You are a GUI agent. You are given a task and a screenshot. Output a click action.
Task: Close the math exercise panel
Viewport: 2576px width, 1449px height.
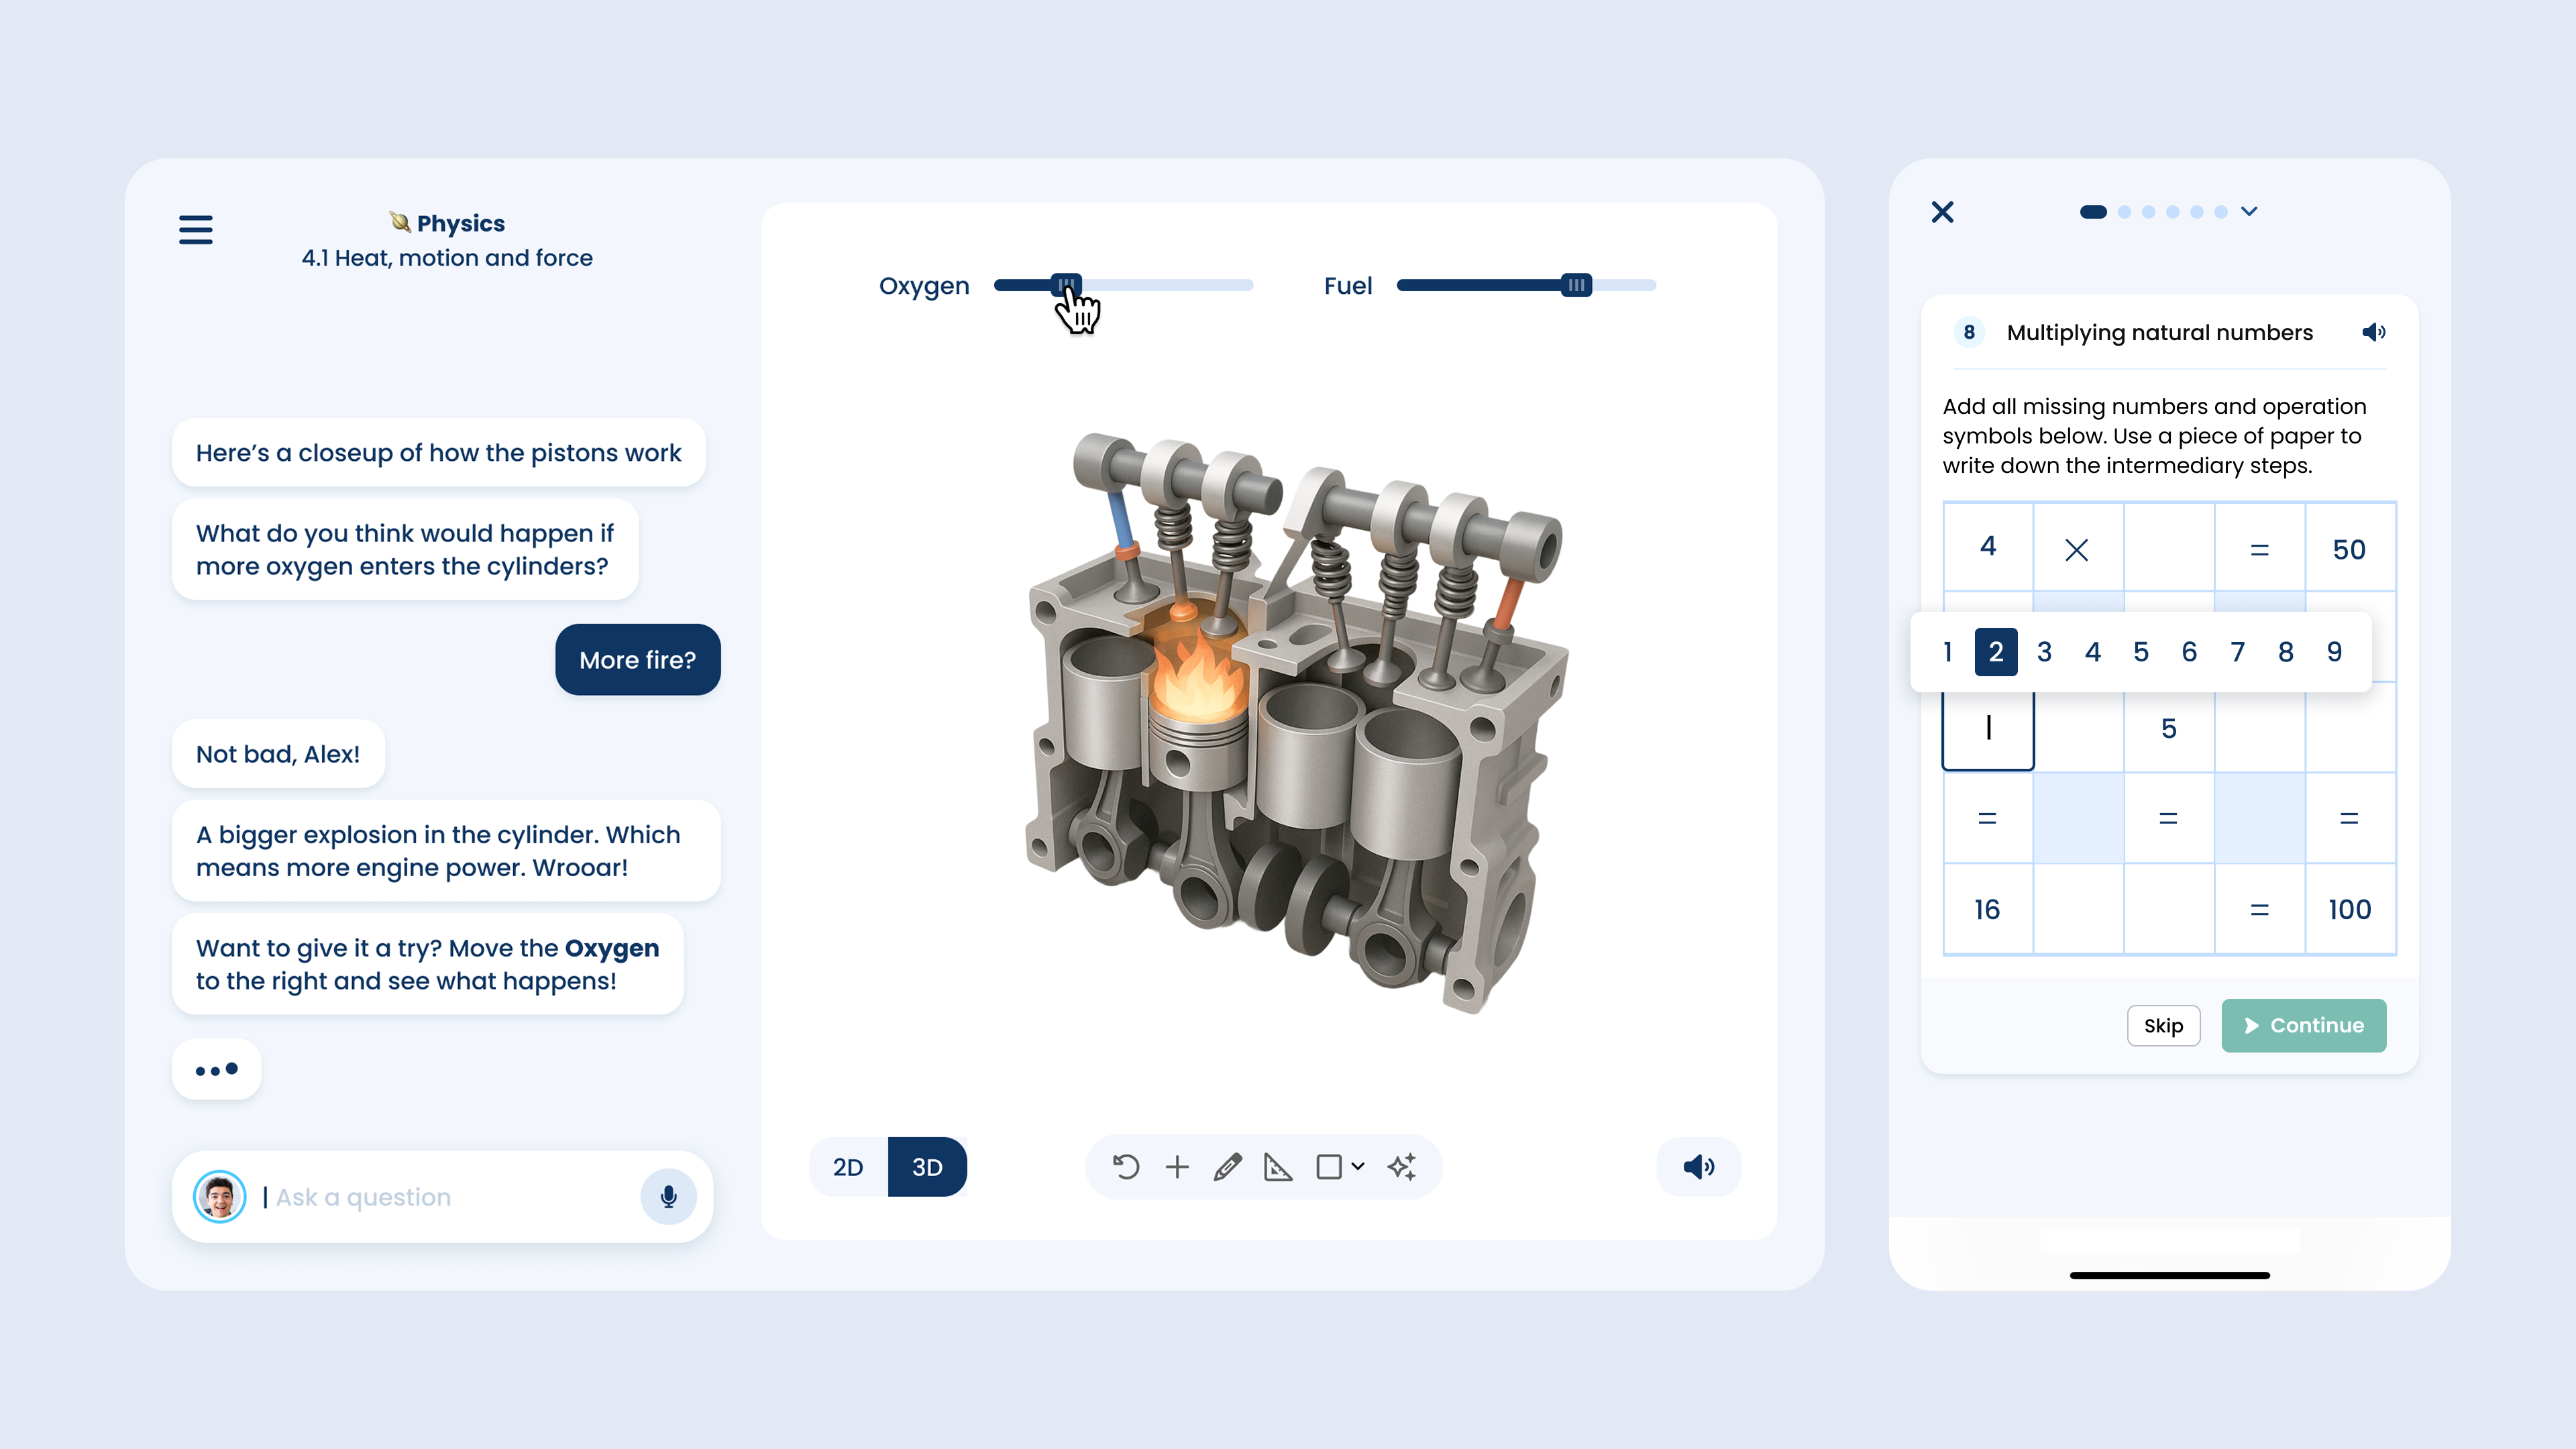pyautogui.click(x=1942, y=212)
